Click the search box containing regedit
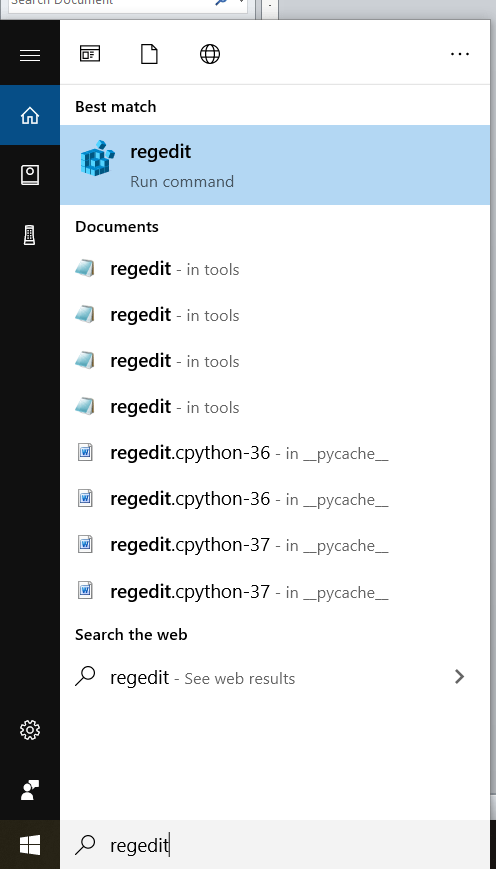 point(275,845)
